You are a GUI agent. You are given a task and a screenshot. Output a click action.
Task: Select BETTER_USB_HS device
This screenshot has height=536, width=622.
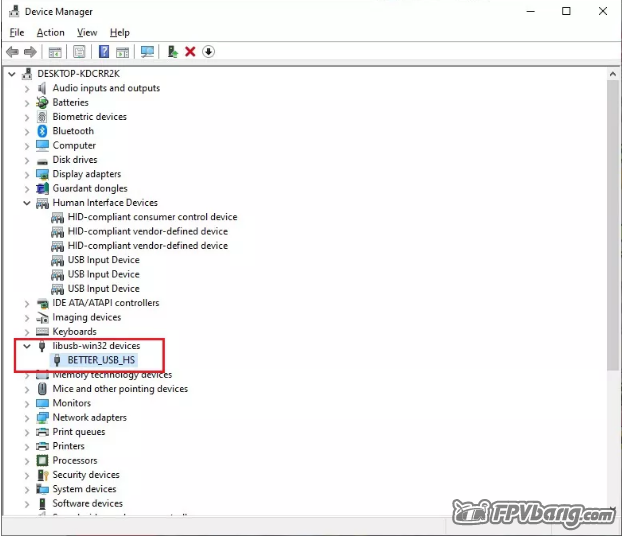[x=101, y=360]
